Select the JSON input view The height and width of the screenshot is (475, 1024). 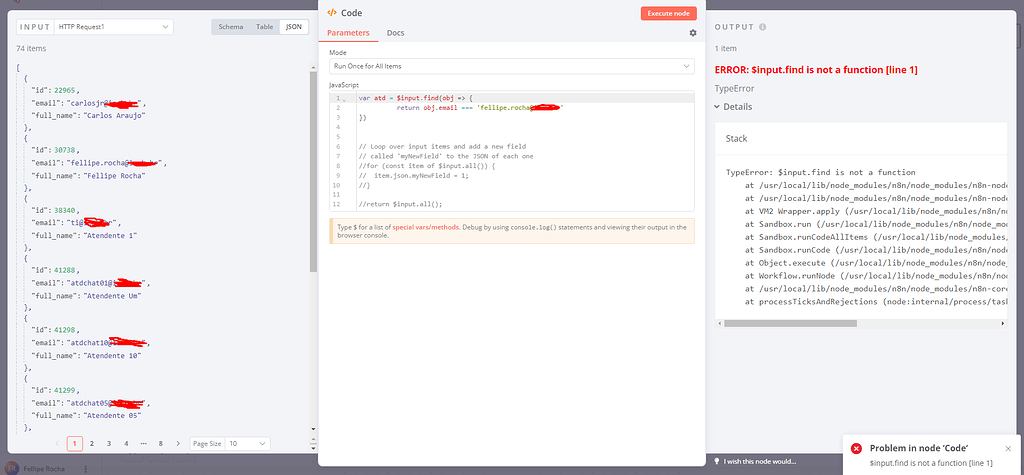tap(294, 27)
